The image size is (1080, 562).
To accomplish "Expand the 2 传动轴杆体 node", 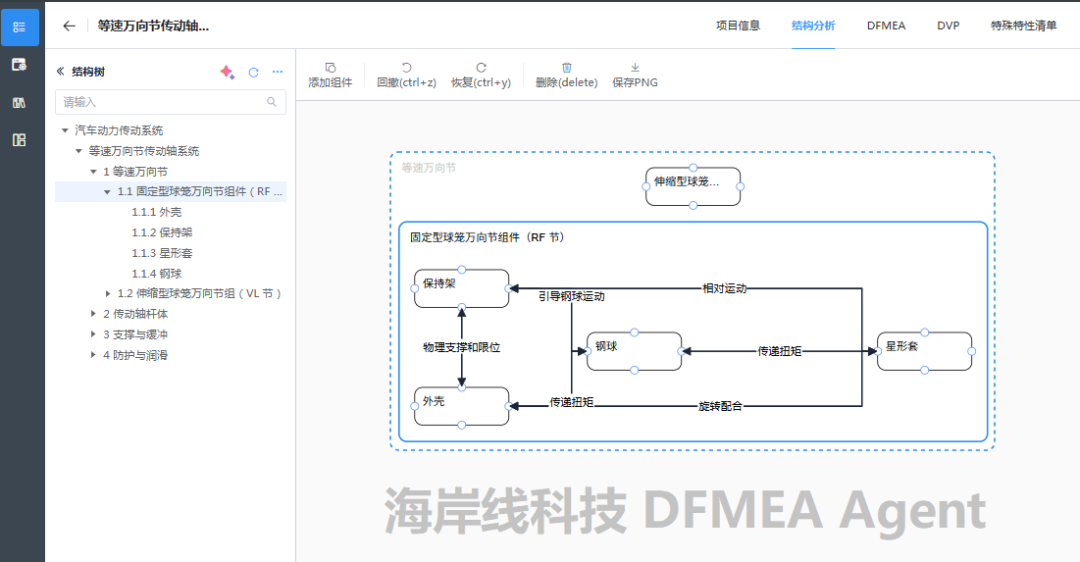I will (93, 313).
